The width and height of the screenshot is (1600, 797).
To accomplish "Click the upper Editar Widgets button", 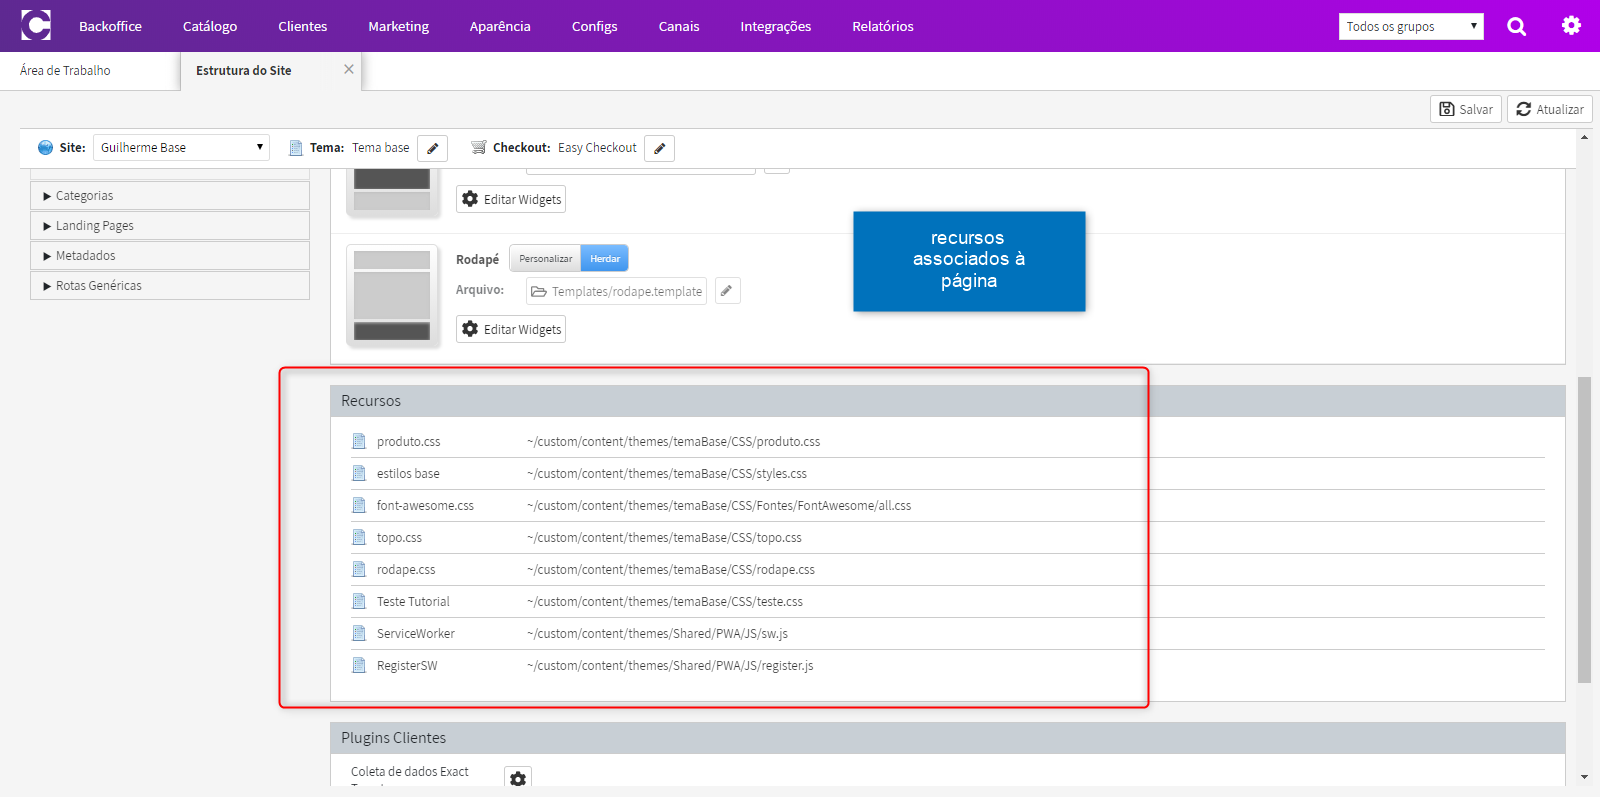I will coord(511,199).
